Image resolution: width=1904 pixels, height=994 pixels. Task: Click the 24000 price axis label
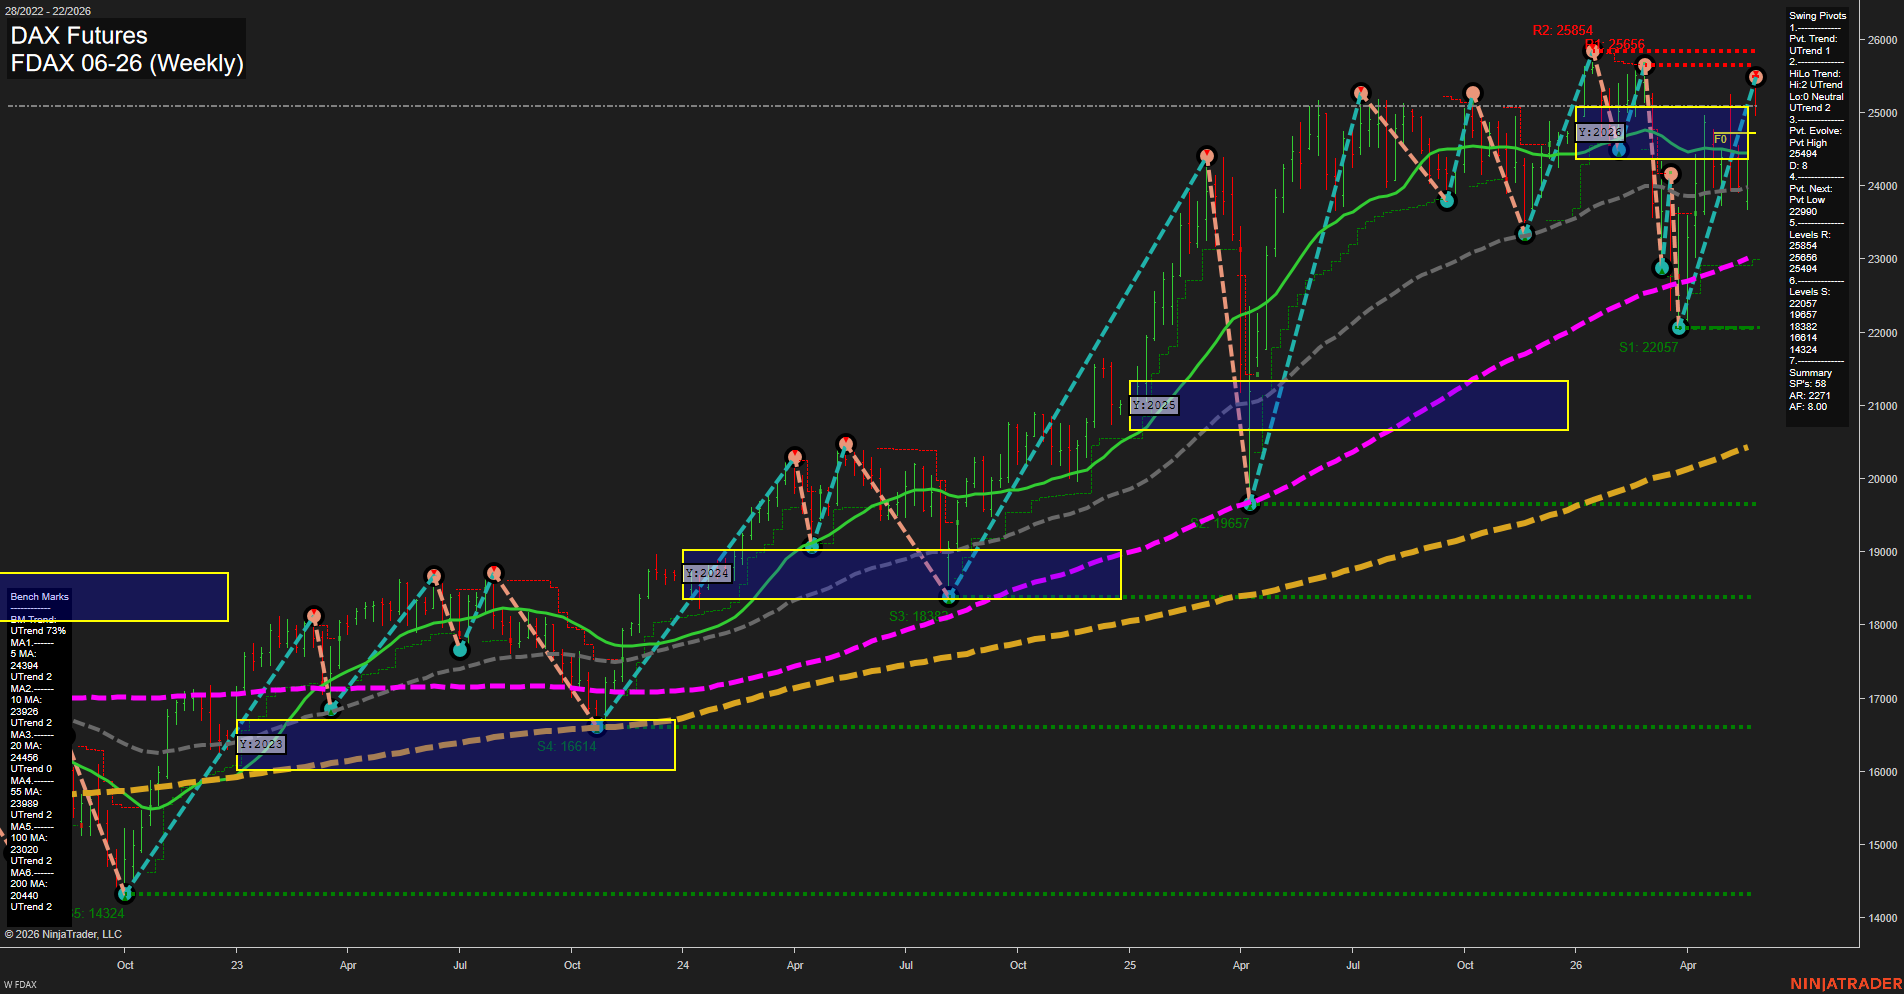[x=1882, y=186]
